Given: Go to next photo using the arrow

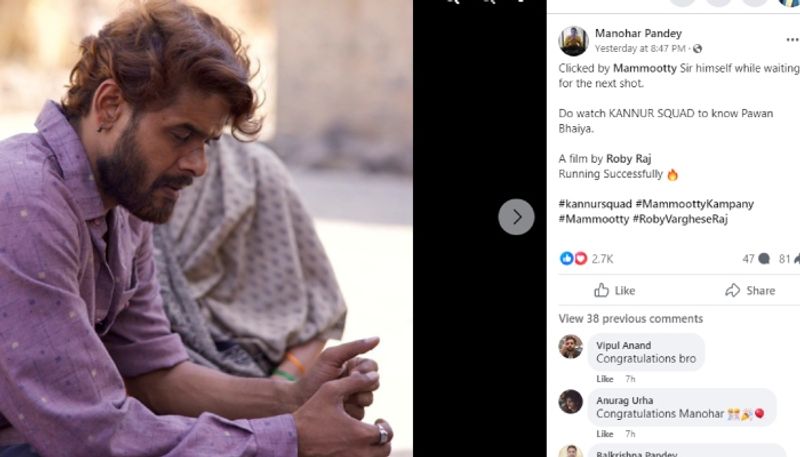Looking at the screenshot, I should 516,217.
